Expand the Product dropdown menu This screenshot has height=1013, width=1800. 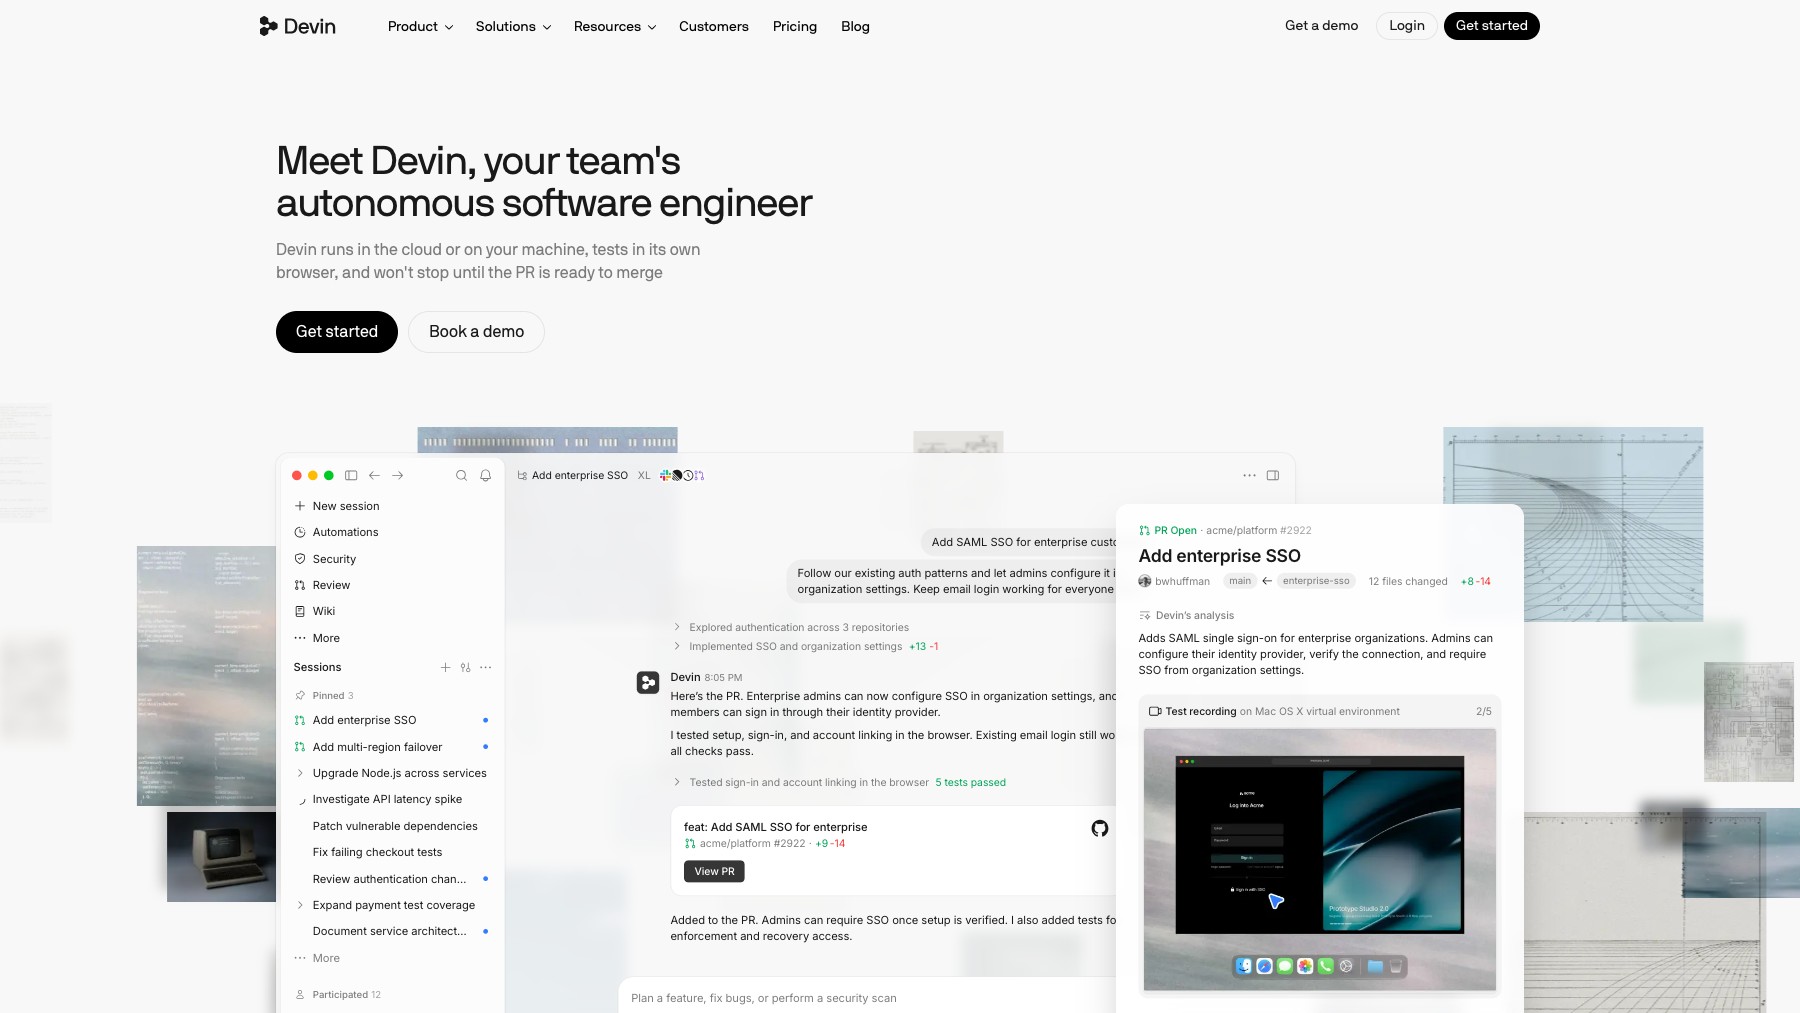pos(420,27)
